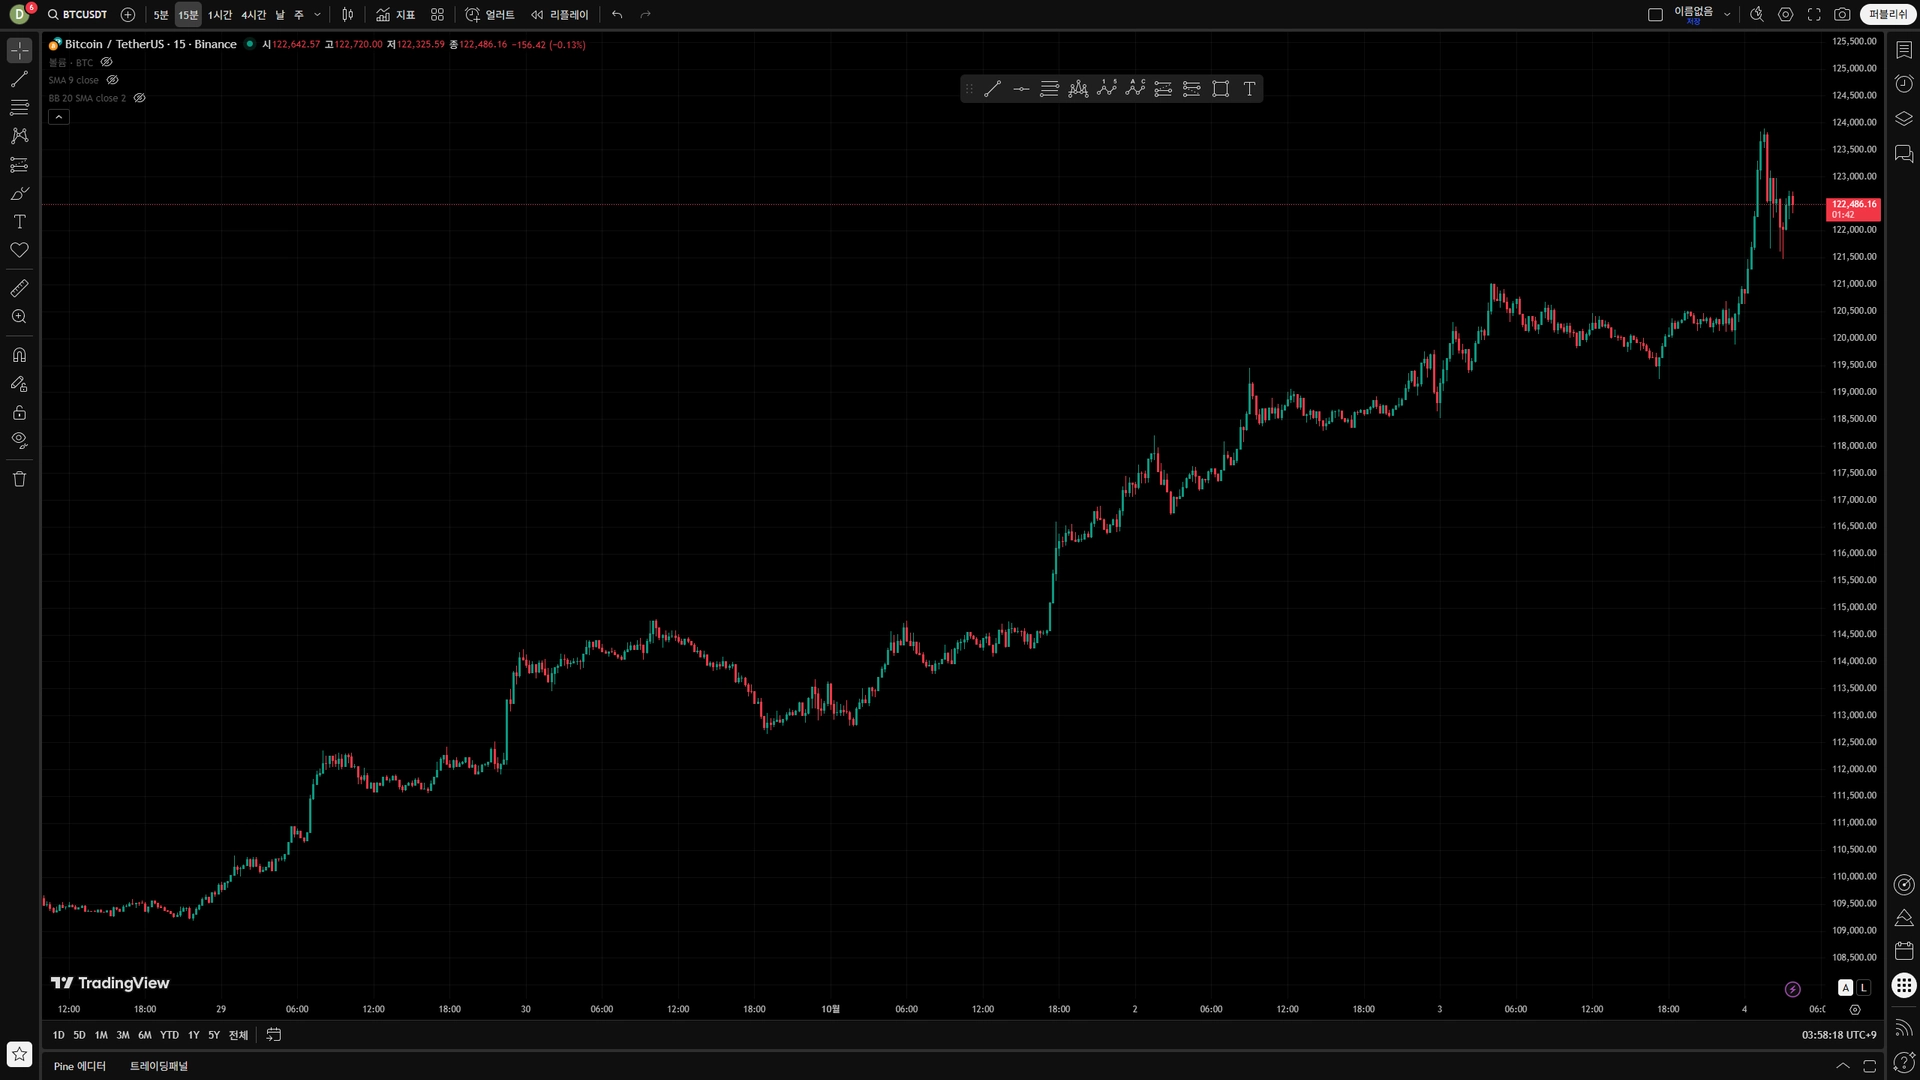Open the measure ruler tool

coord(19,288)
